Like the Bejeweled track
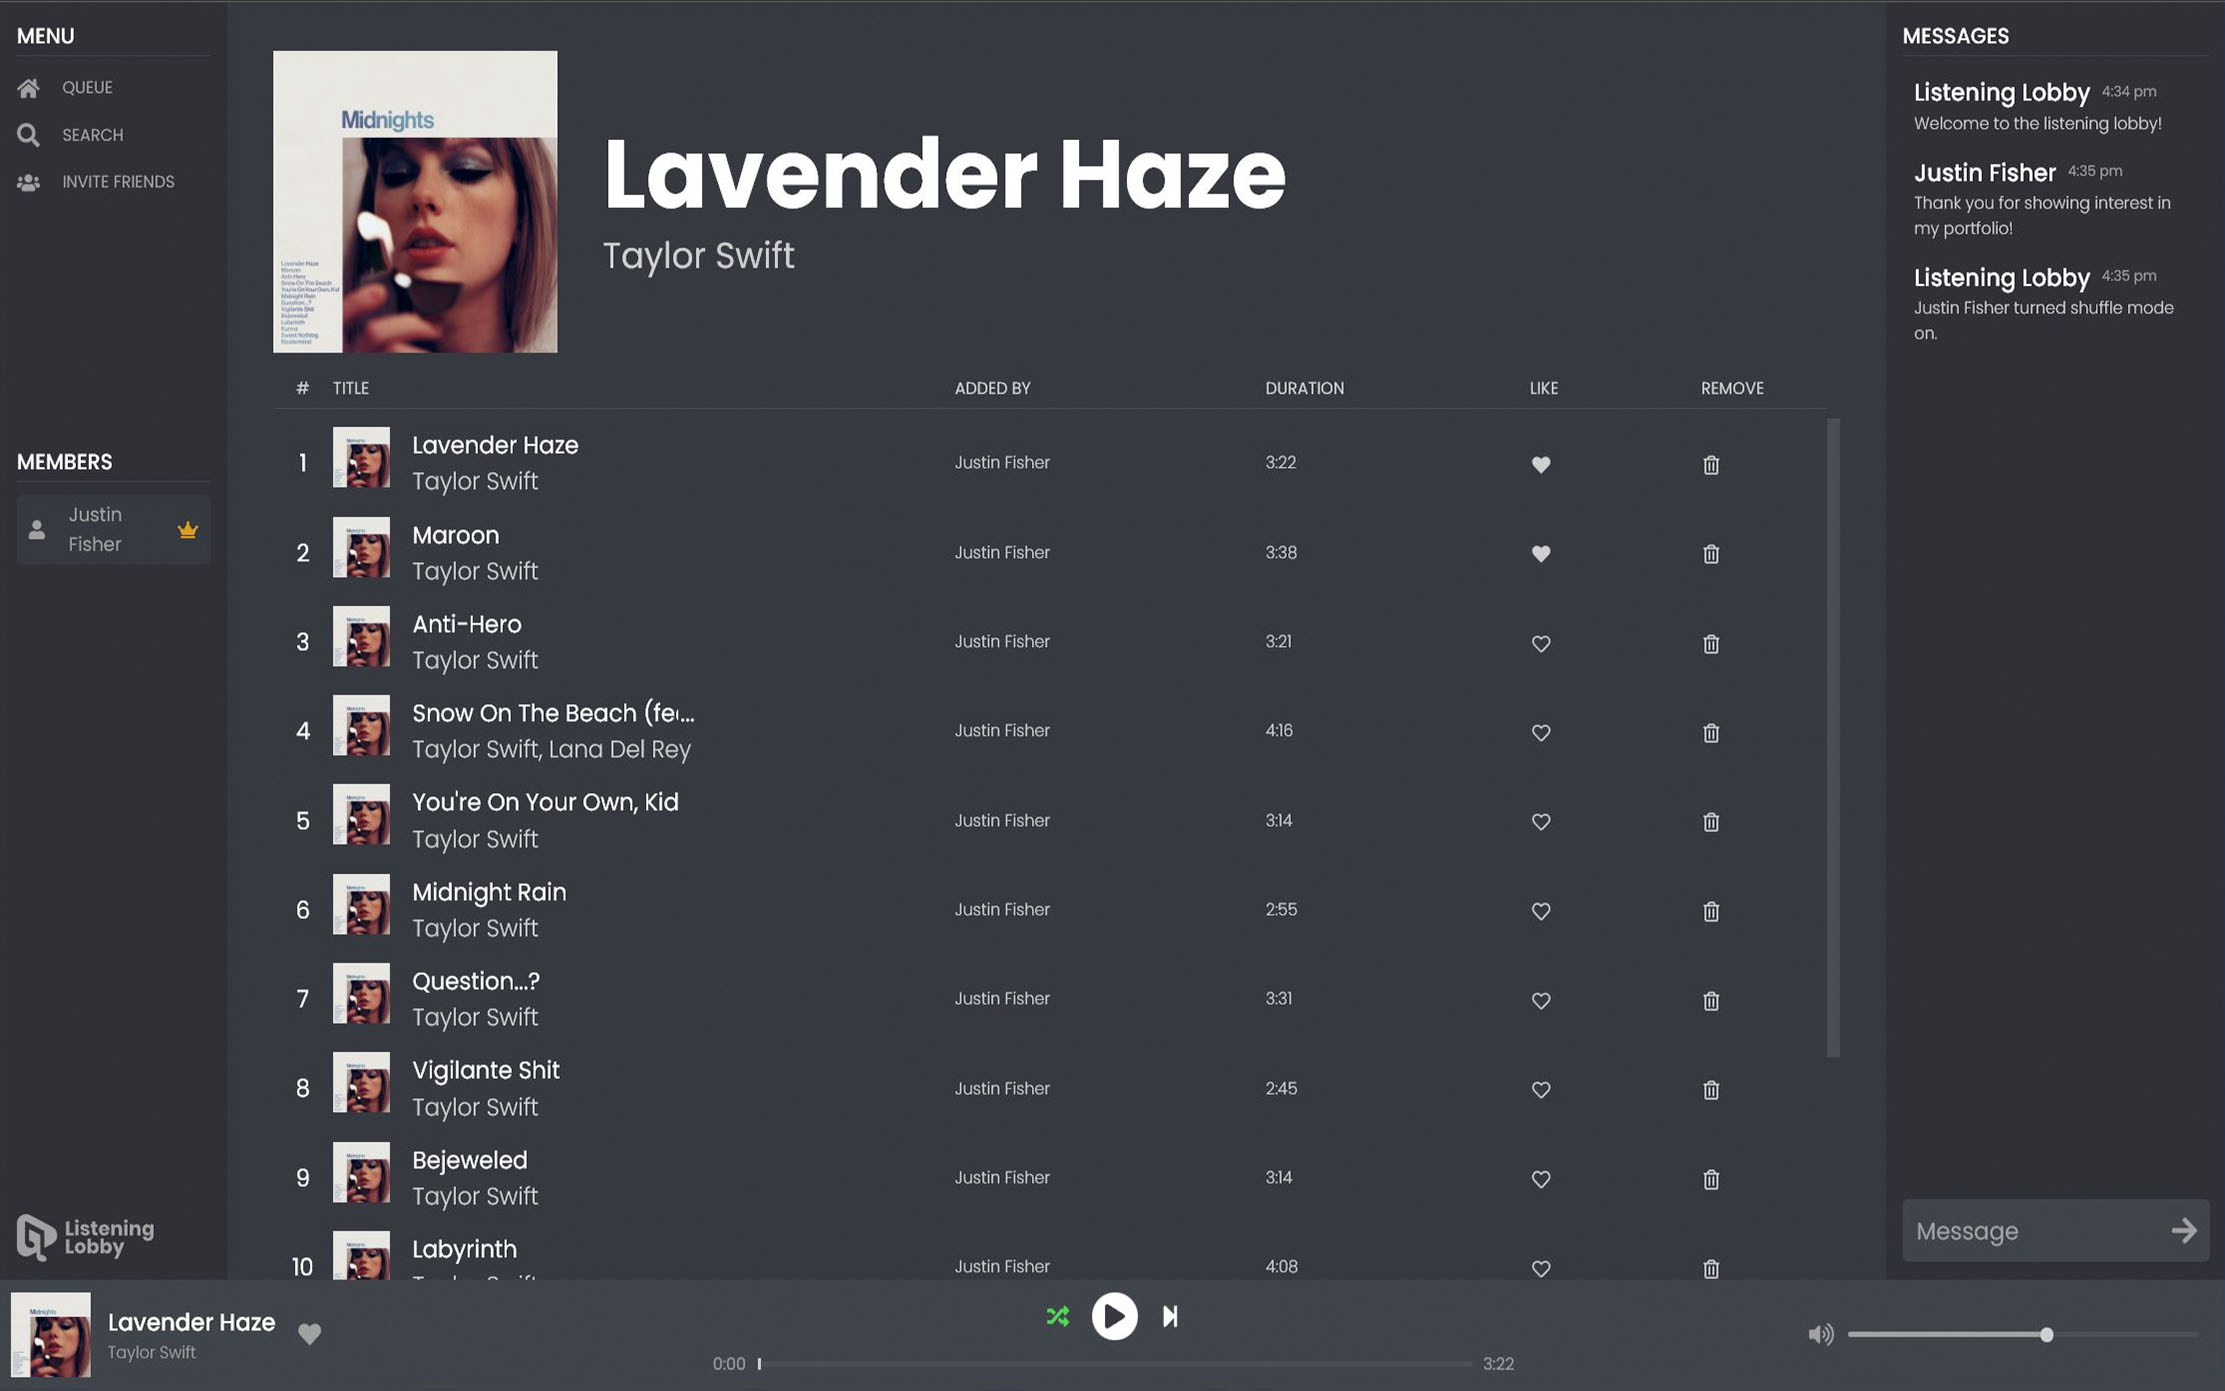This screenshot has height=1391, width=2225. tap(1541, 1179)
